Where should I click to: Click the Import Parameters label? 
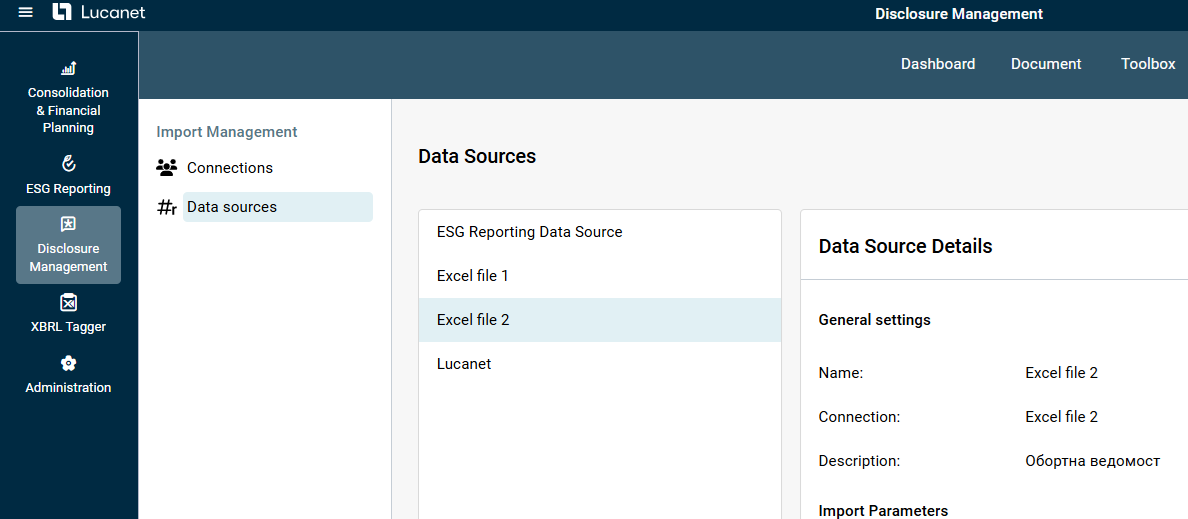click(883, 511)
